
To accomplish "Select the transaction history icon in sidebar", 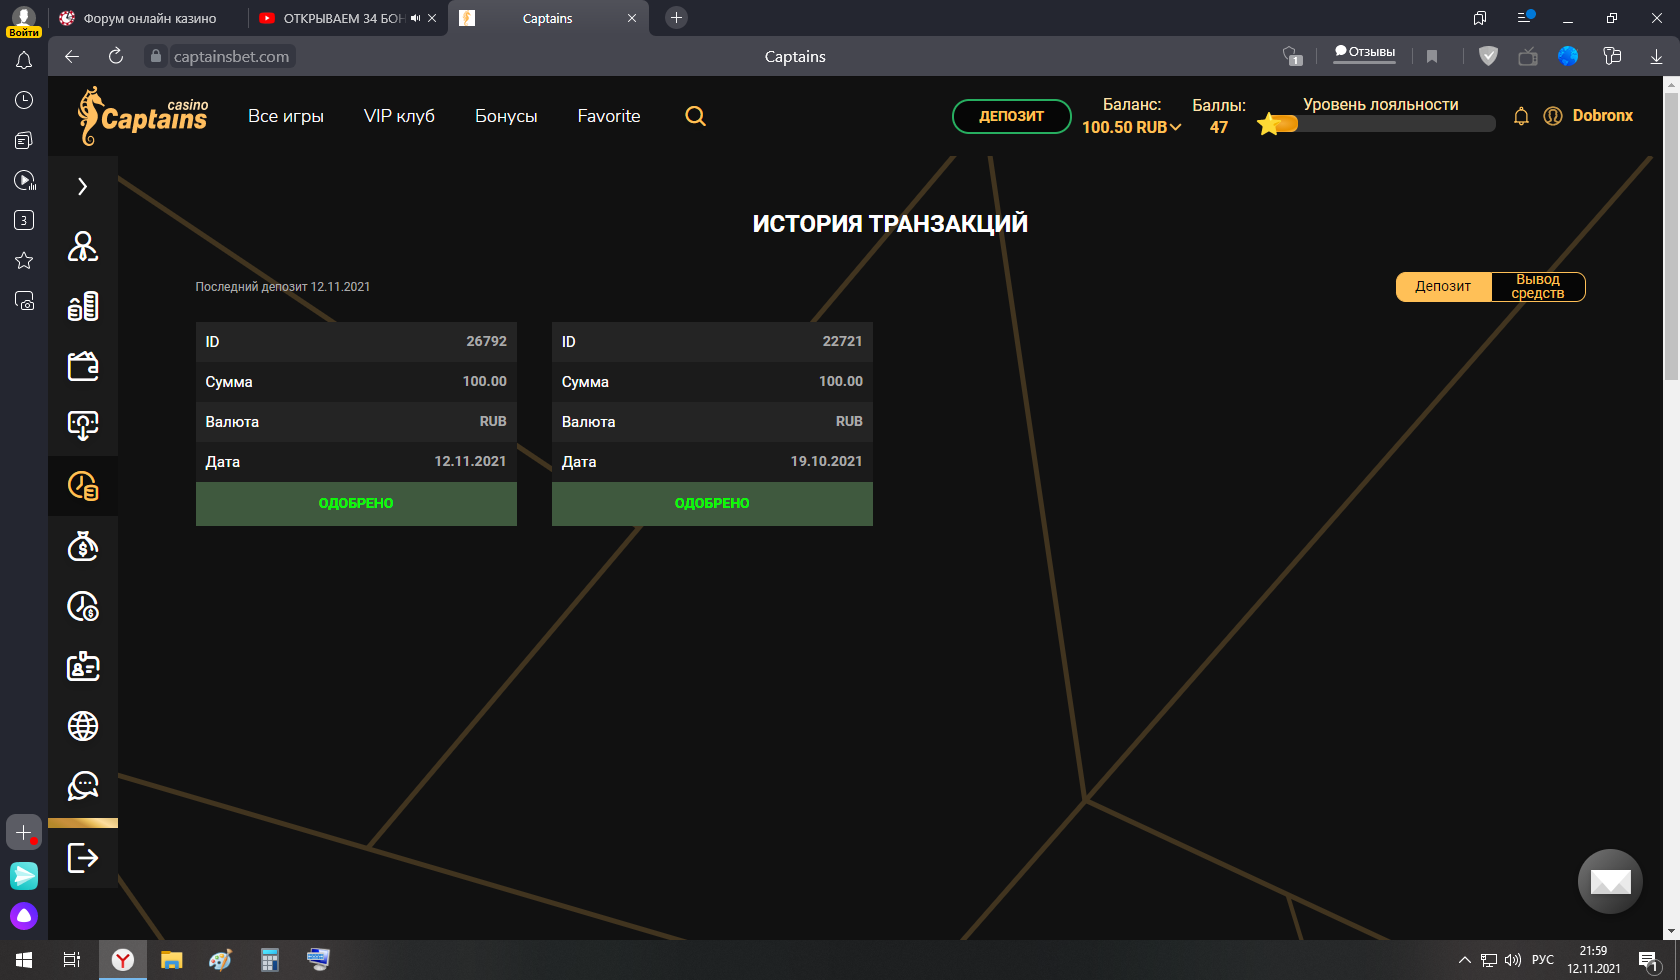I will 83,486.
